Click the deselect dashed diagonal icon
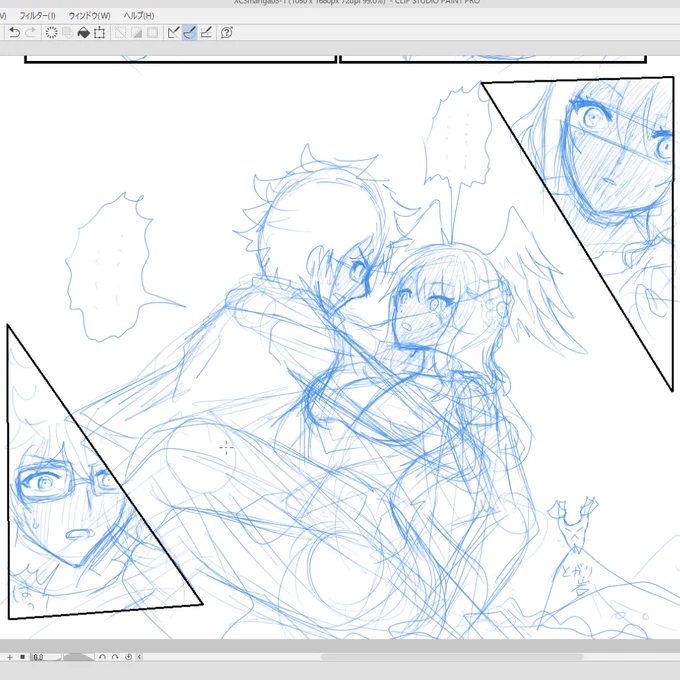The width and height of the screenshot is (680, 680). pyautogui.click(x=120, y=33)
